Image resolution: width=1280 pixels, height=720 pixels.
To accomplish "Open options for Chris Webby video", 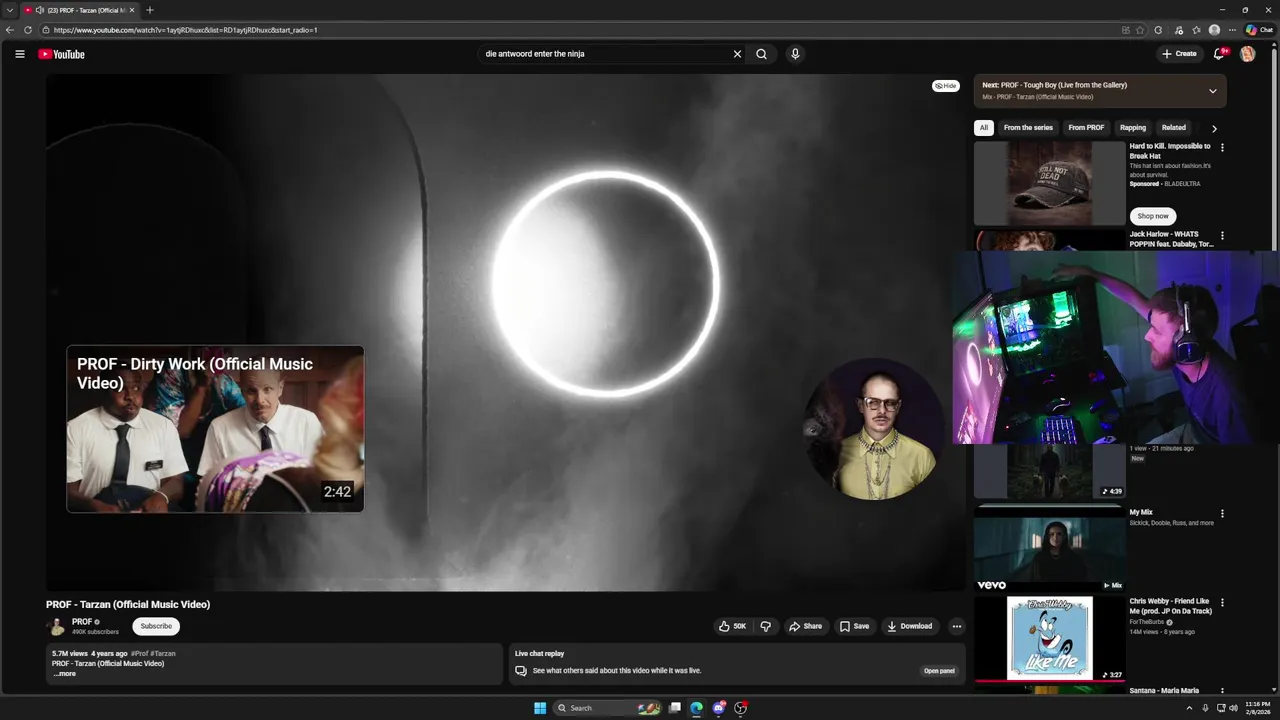I will [1221, 603].
